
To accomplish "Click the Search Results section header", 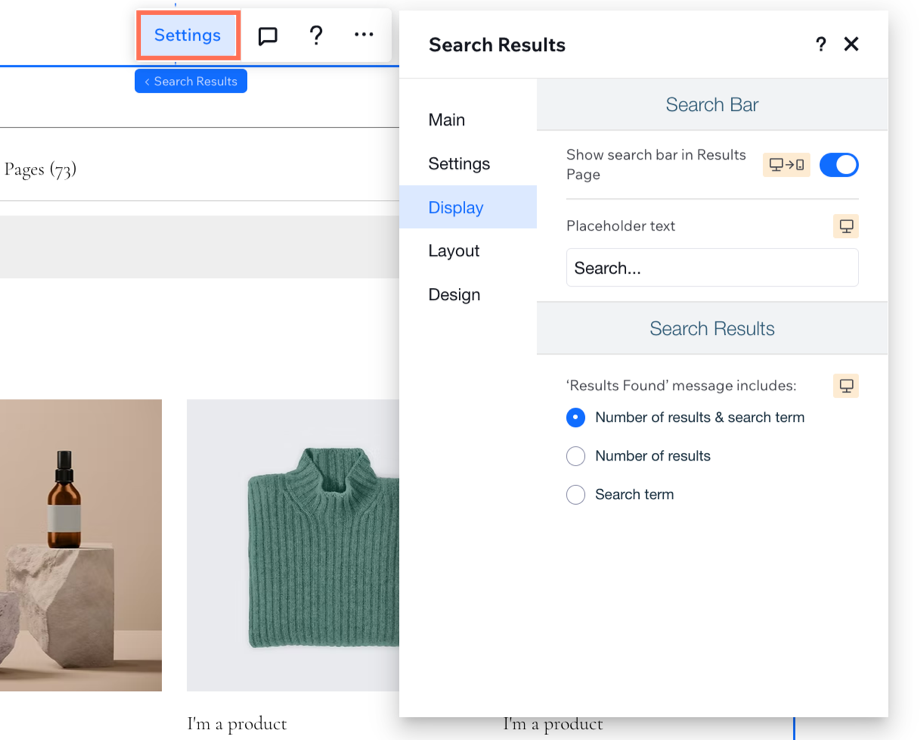I will coord(712,328).
